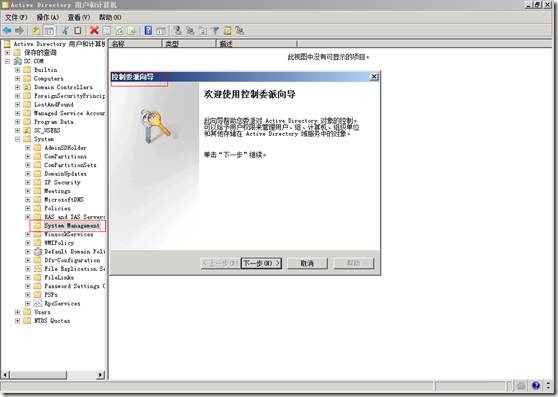Click the scissors Cut icon

(x=65, y=31)
